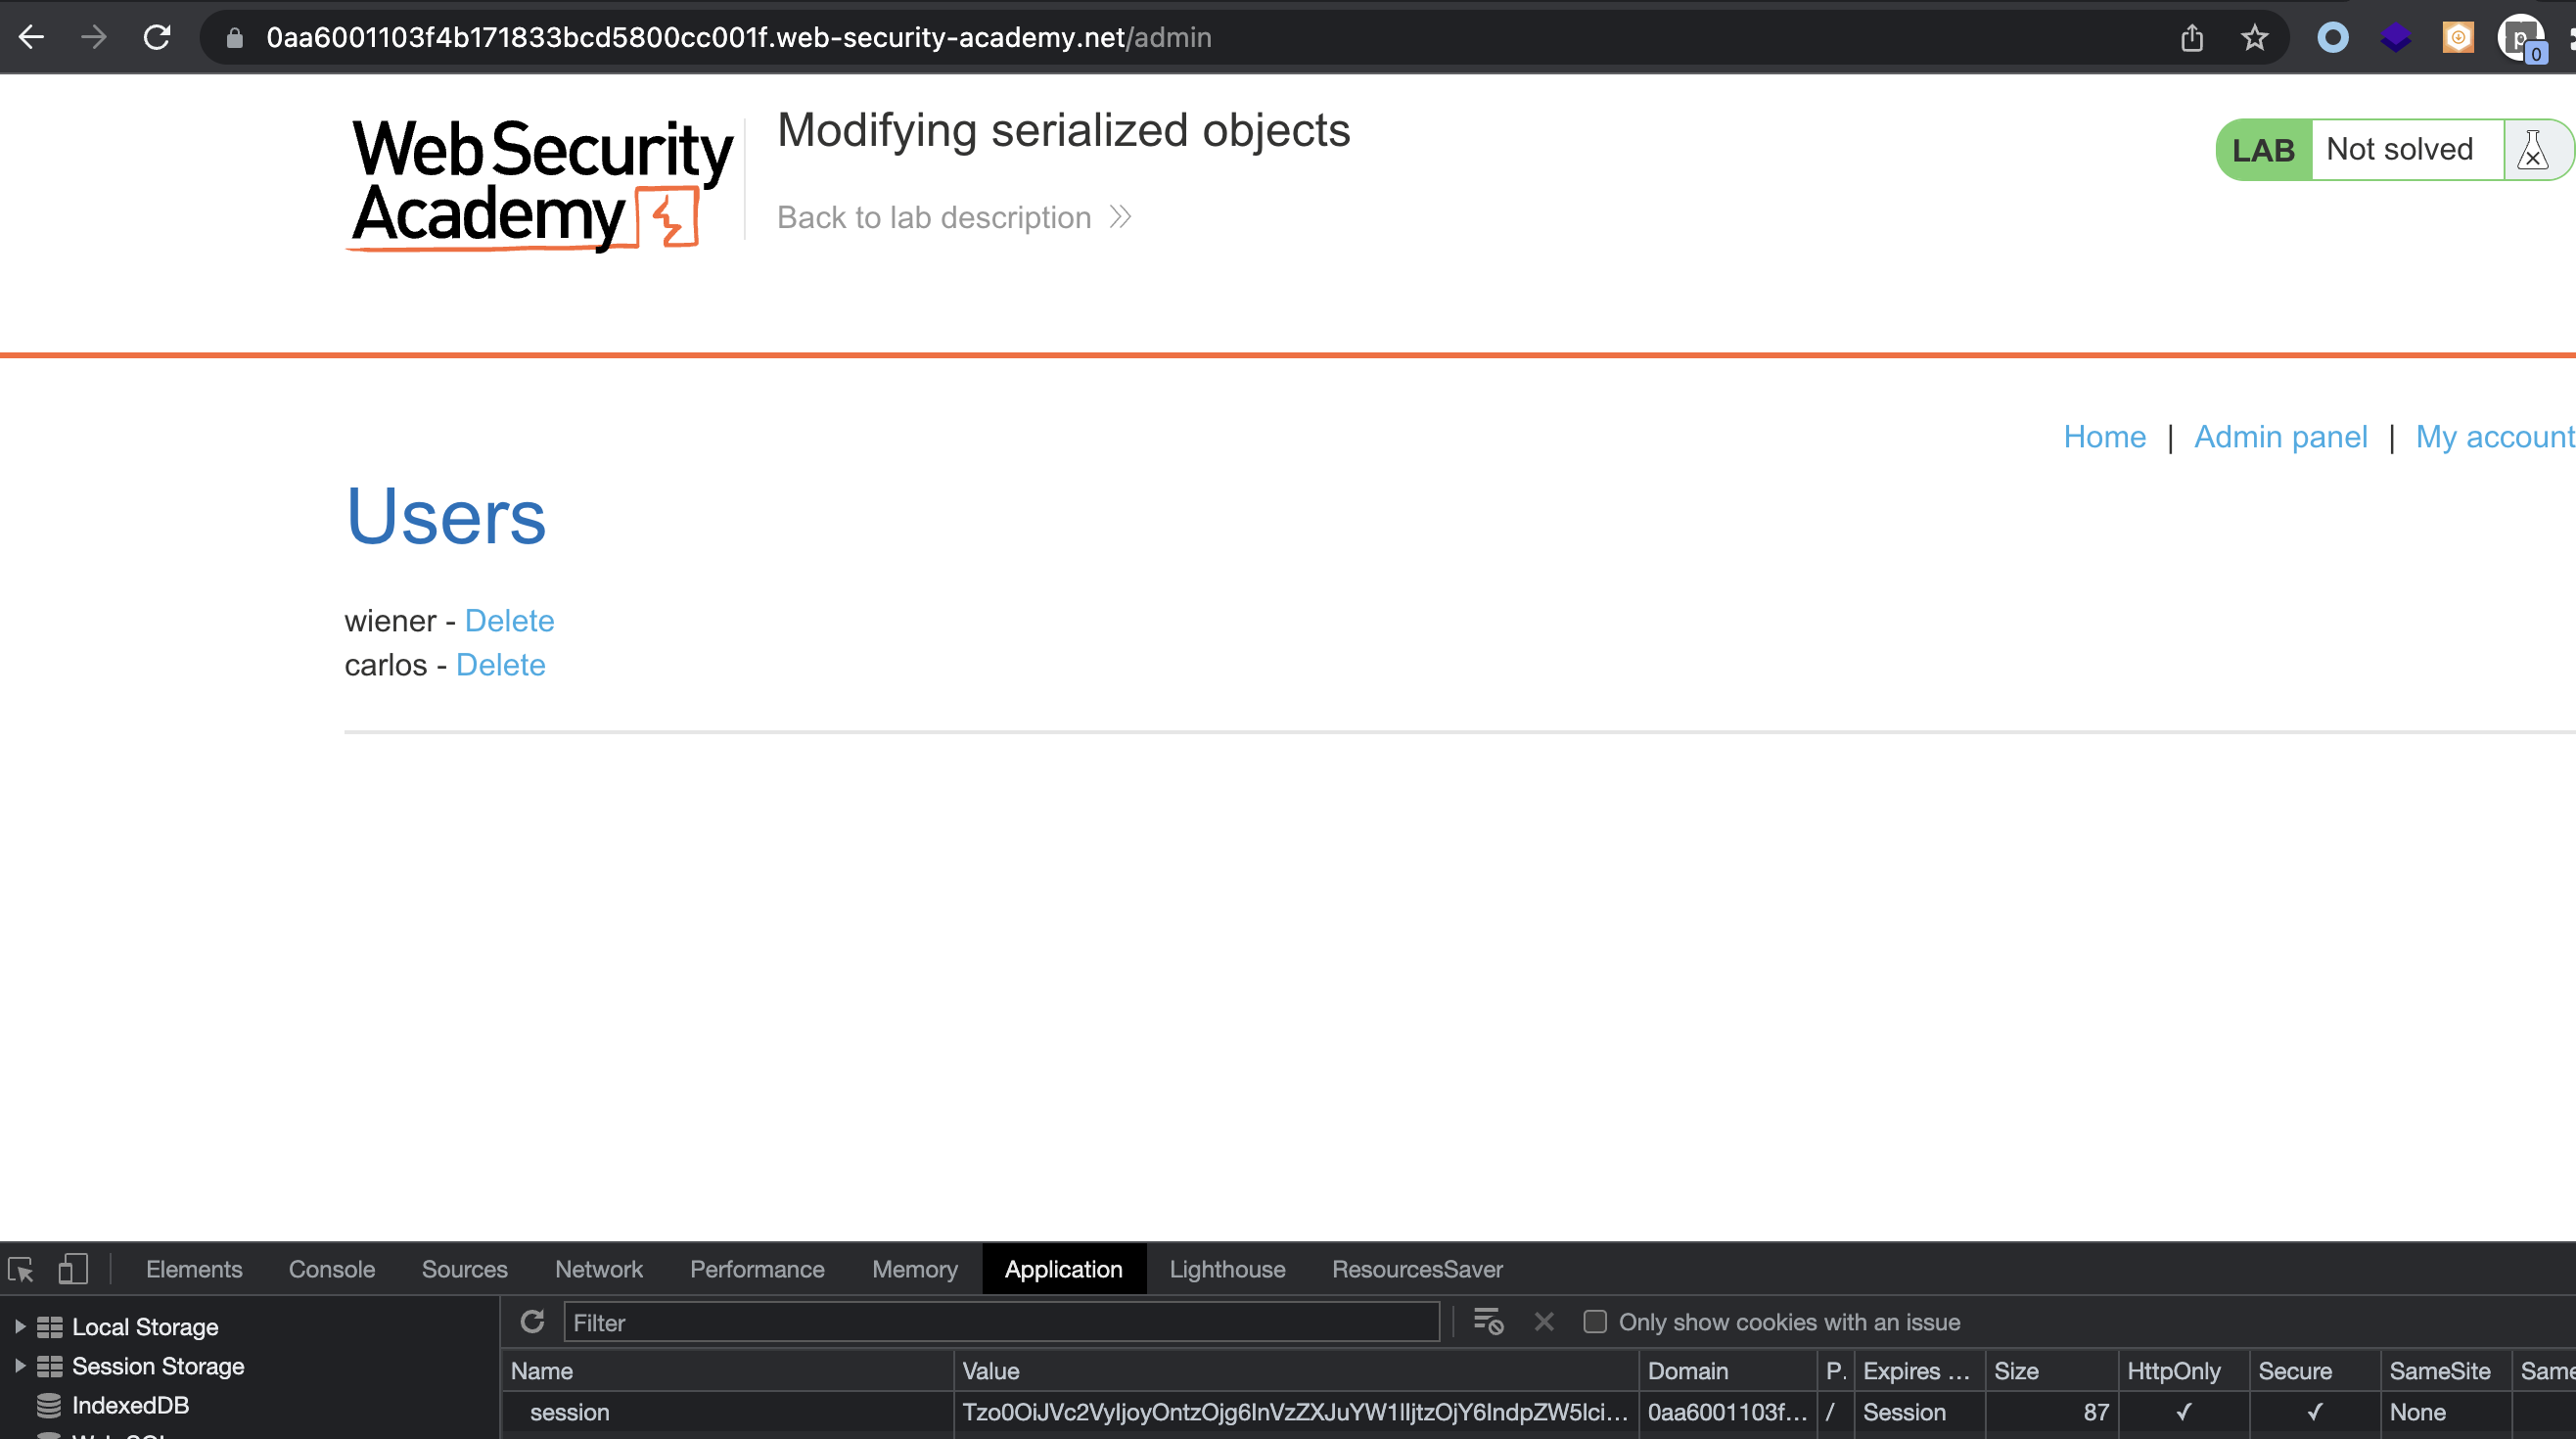Toggle the device toolbar icon
Image resolution: width=2576 pixels, height=1439 pixels.
pyautogui.click(x=73, y=1270)
